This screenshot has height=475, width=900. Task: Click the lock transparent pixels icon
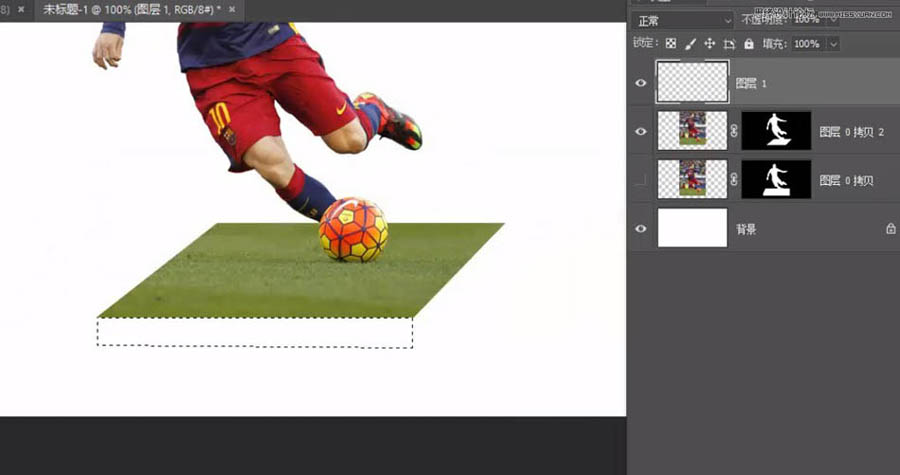pos(671,44)
